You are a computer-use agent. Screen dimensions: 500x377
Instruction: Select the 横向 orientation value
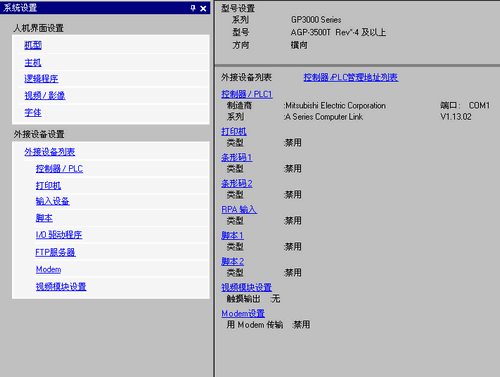(299, 45)
